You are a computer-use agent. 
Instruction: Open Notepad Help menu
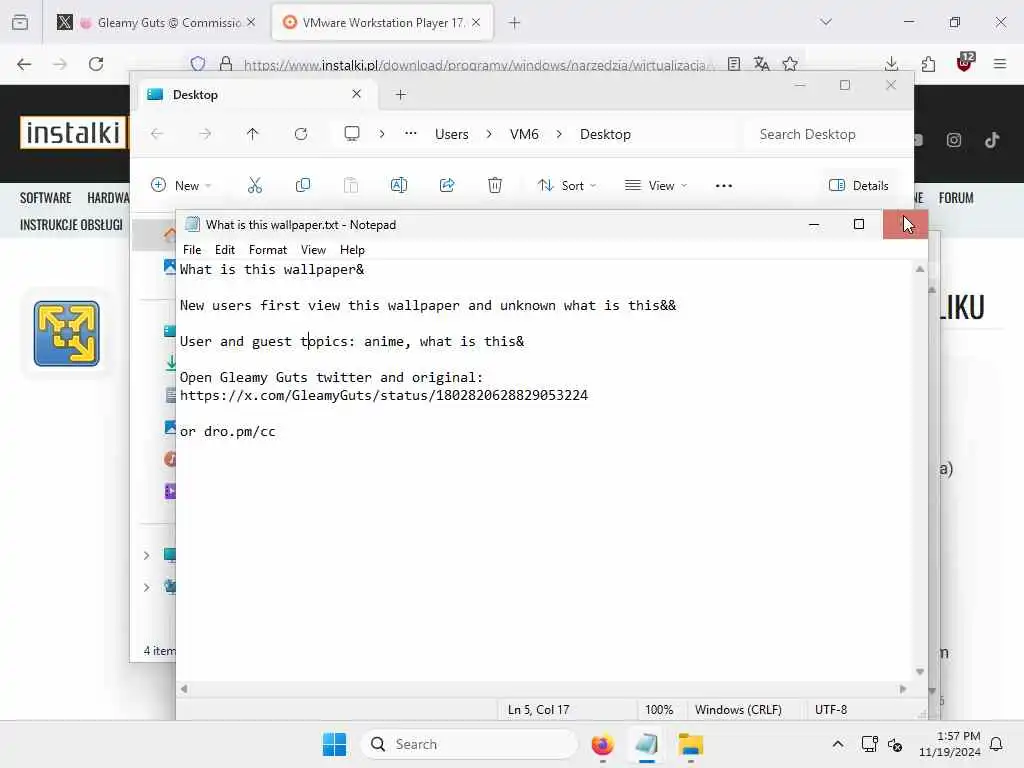click(x=352, y=249)
